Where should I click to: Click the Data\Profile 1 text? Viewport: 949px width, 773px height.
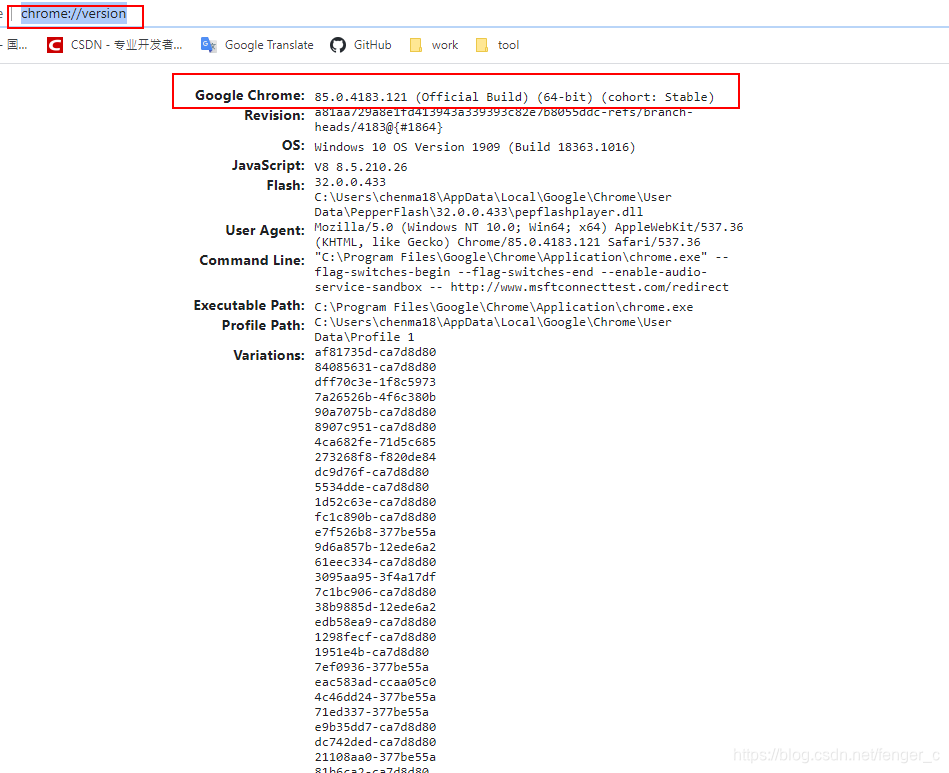pos(364,337)
